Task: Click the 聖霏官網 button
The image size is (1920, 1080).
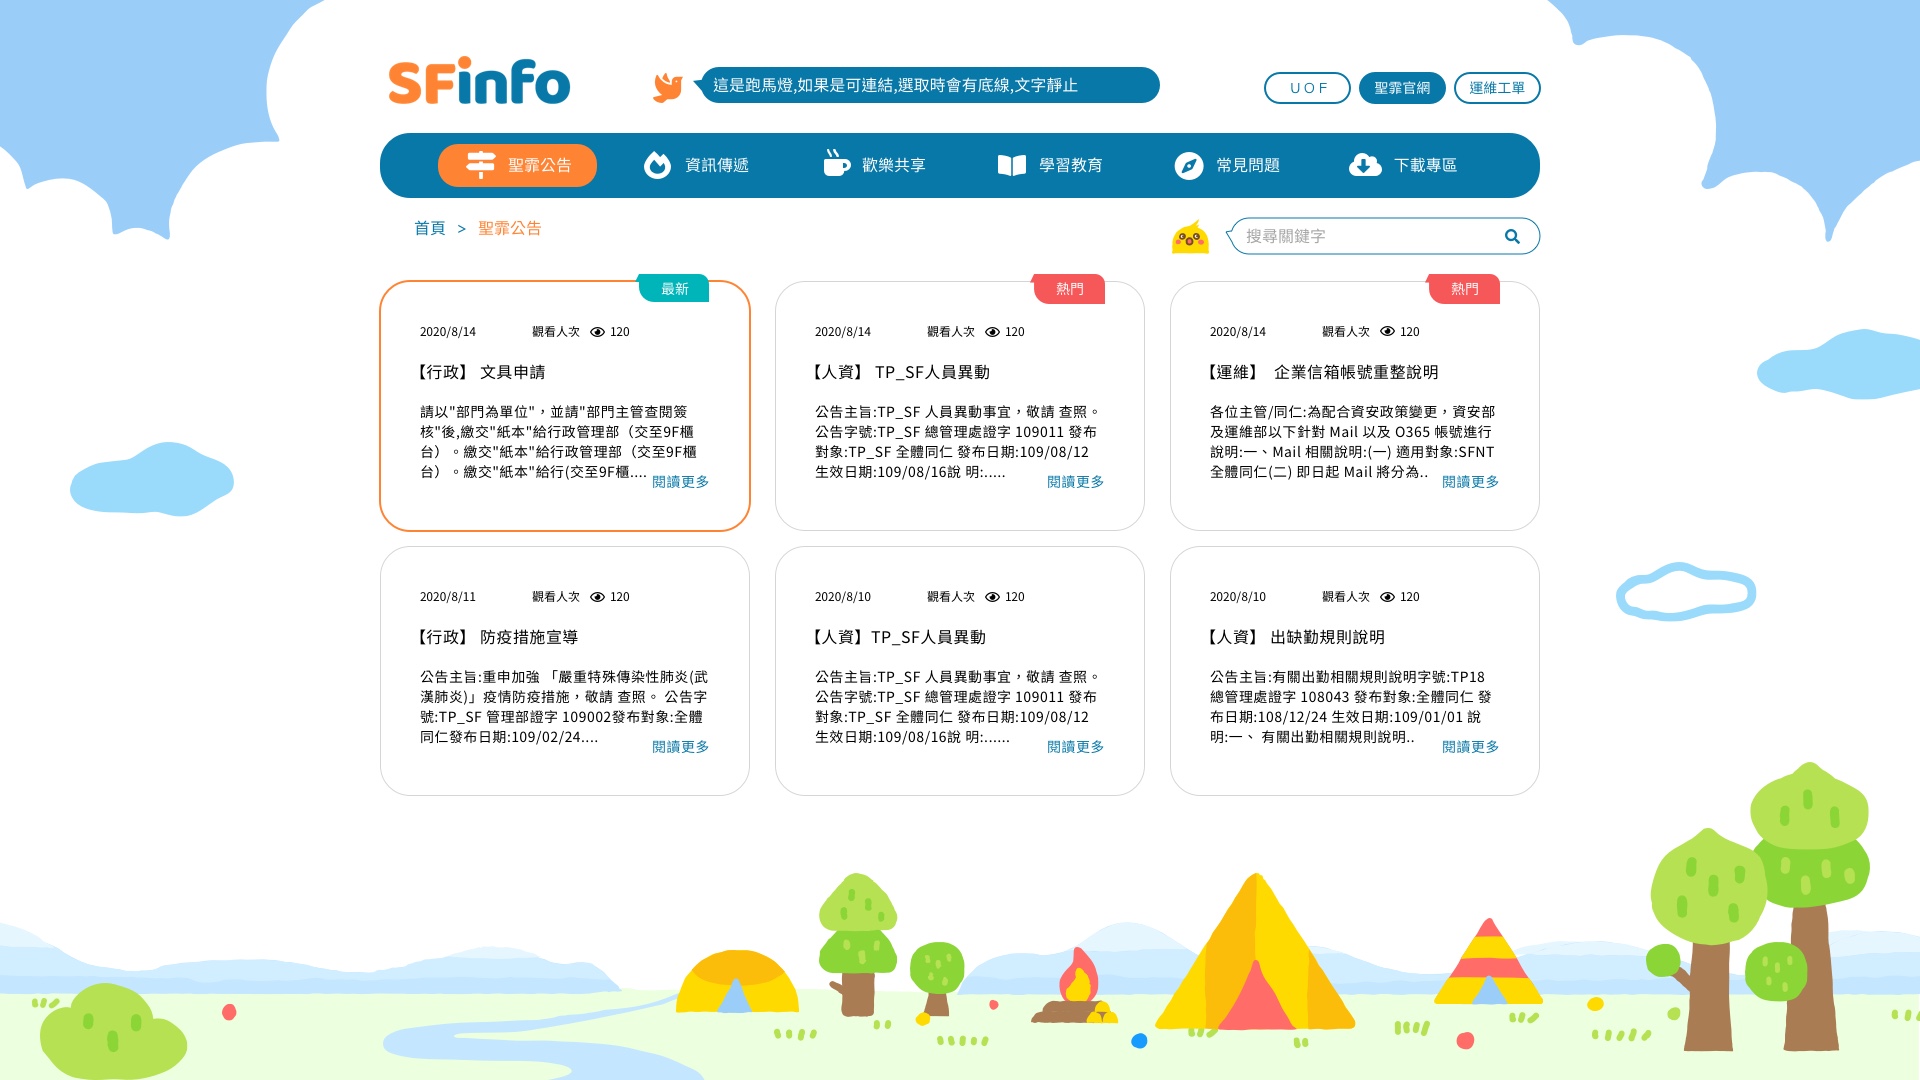Action: (x=1401, y=88)
